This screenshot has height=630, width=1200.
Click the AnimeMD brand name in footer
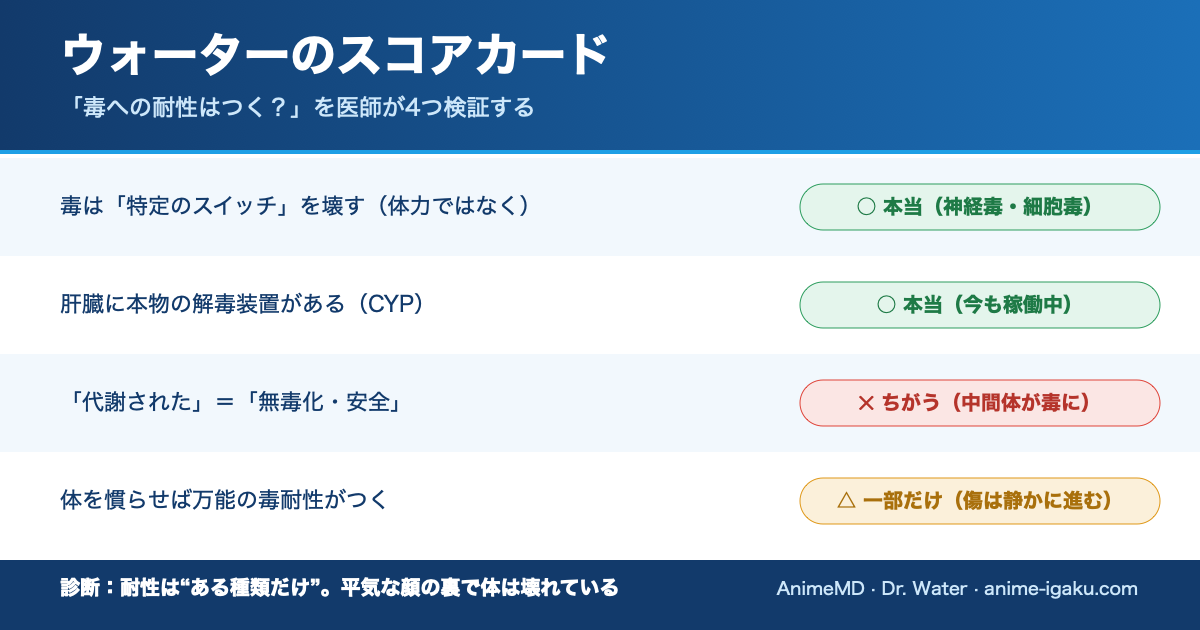(x=820, y=589)
